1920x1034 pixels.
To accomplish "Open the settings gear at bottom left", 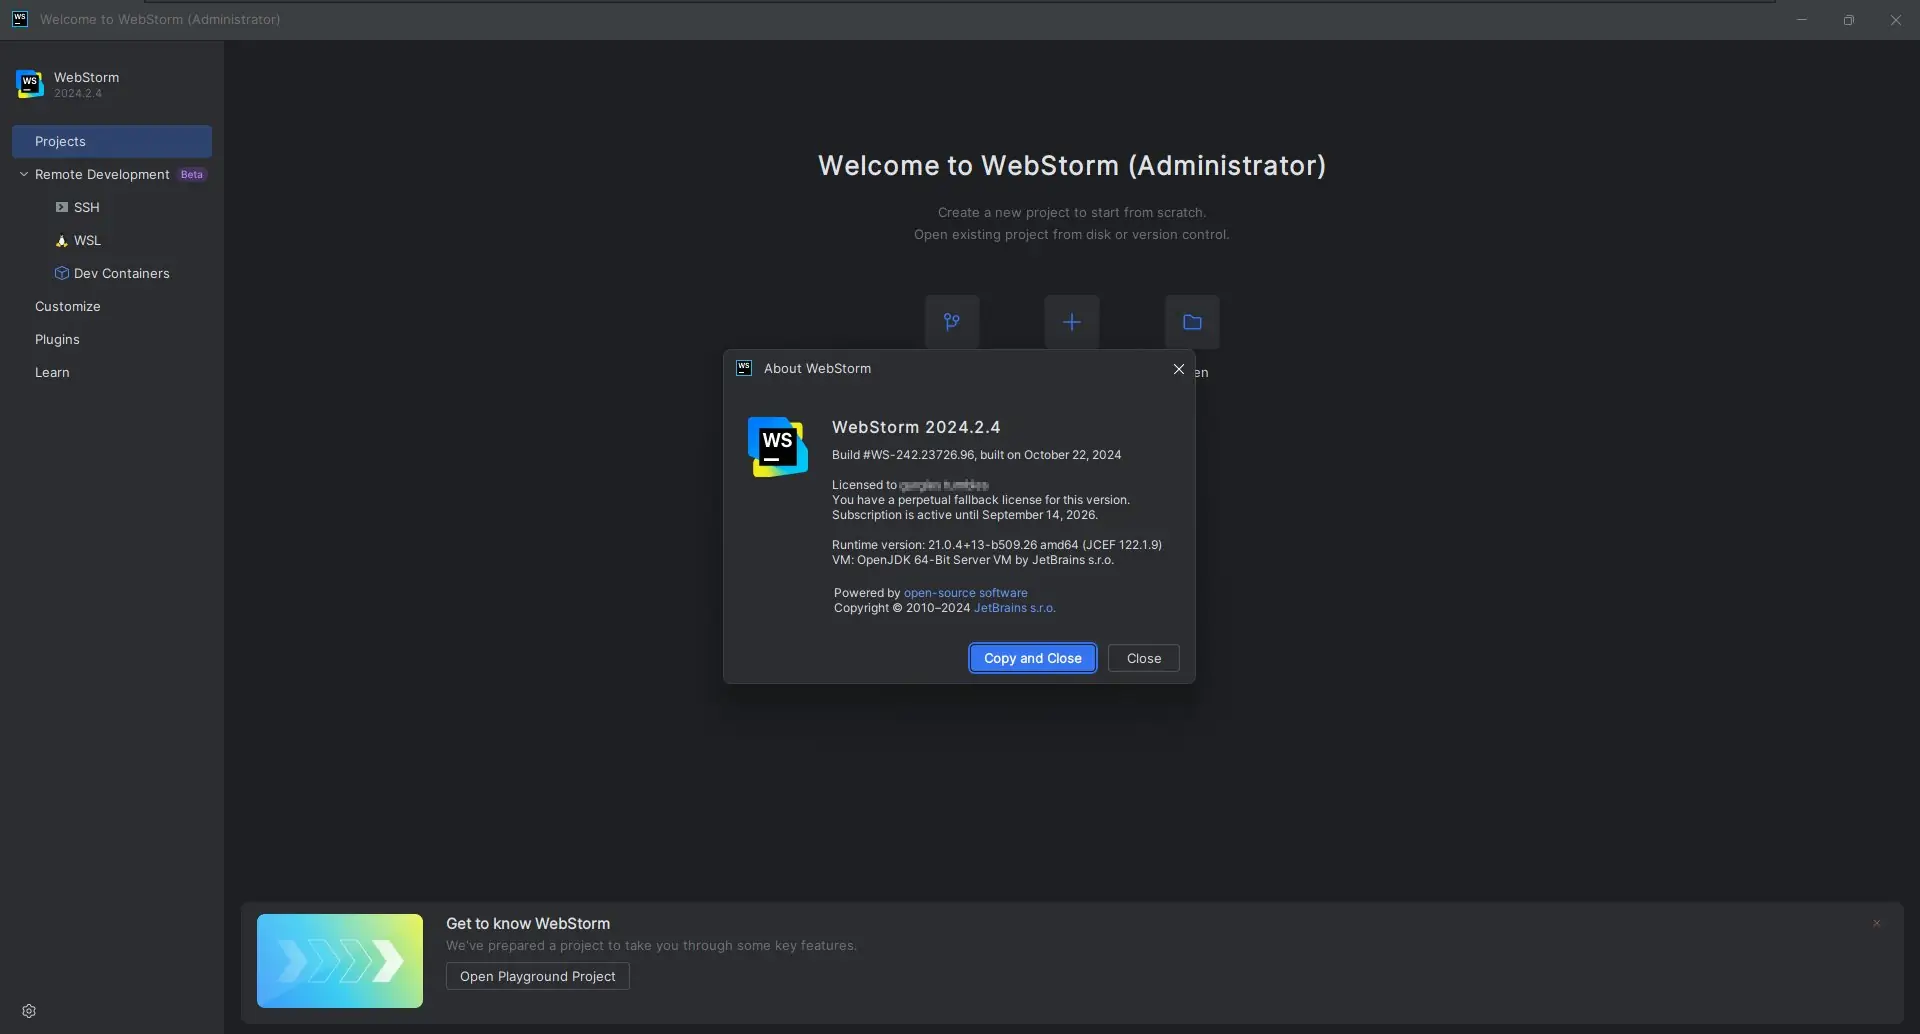I will click(x=30, y=1010).
